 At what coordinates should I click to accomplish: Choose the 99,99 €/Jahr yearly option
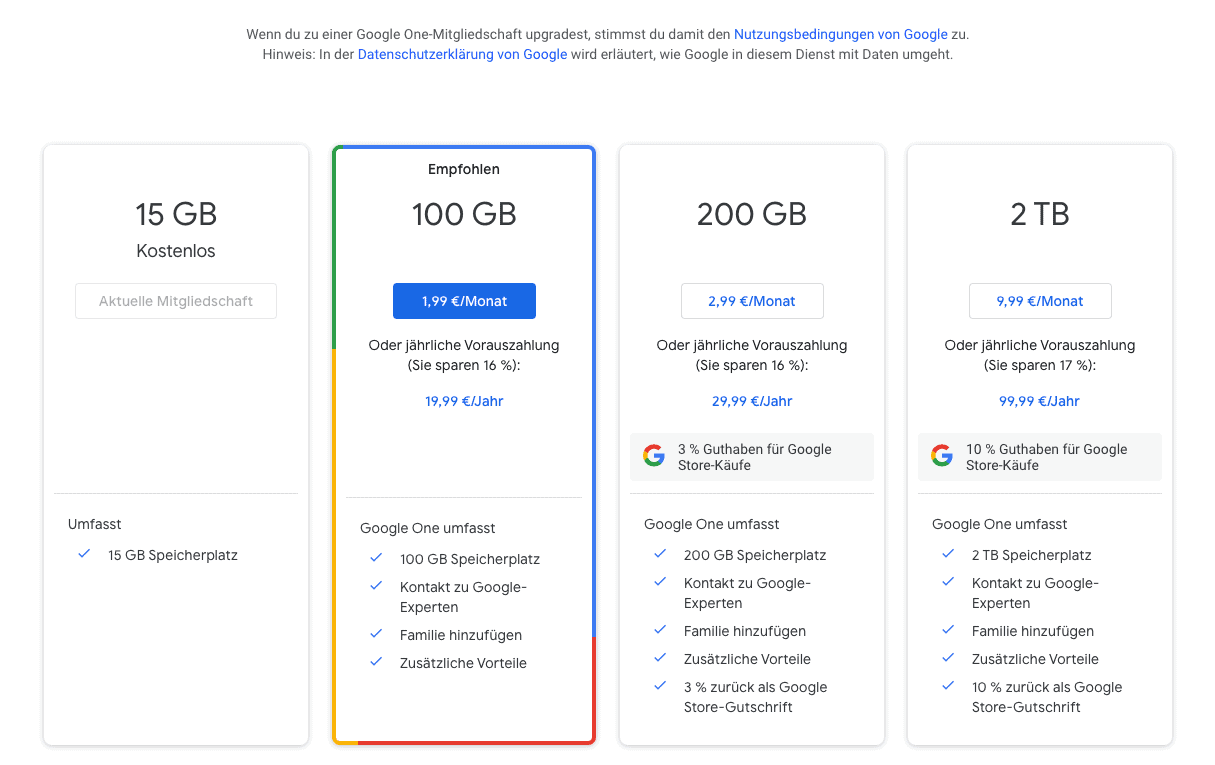[x=1040, y=400]
